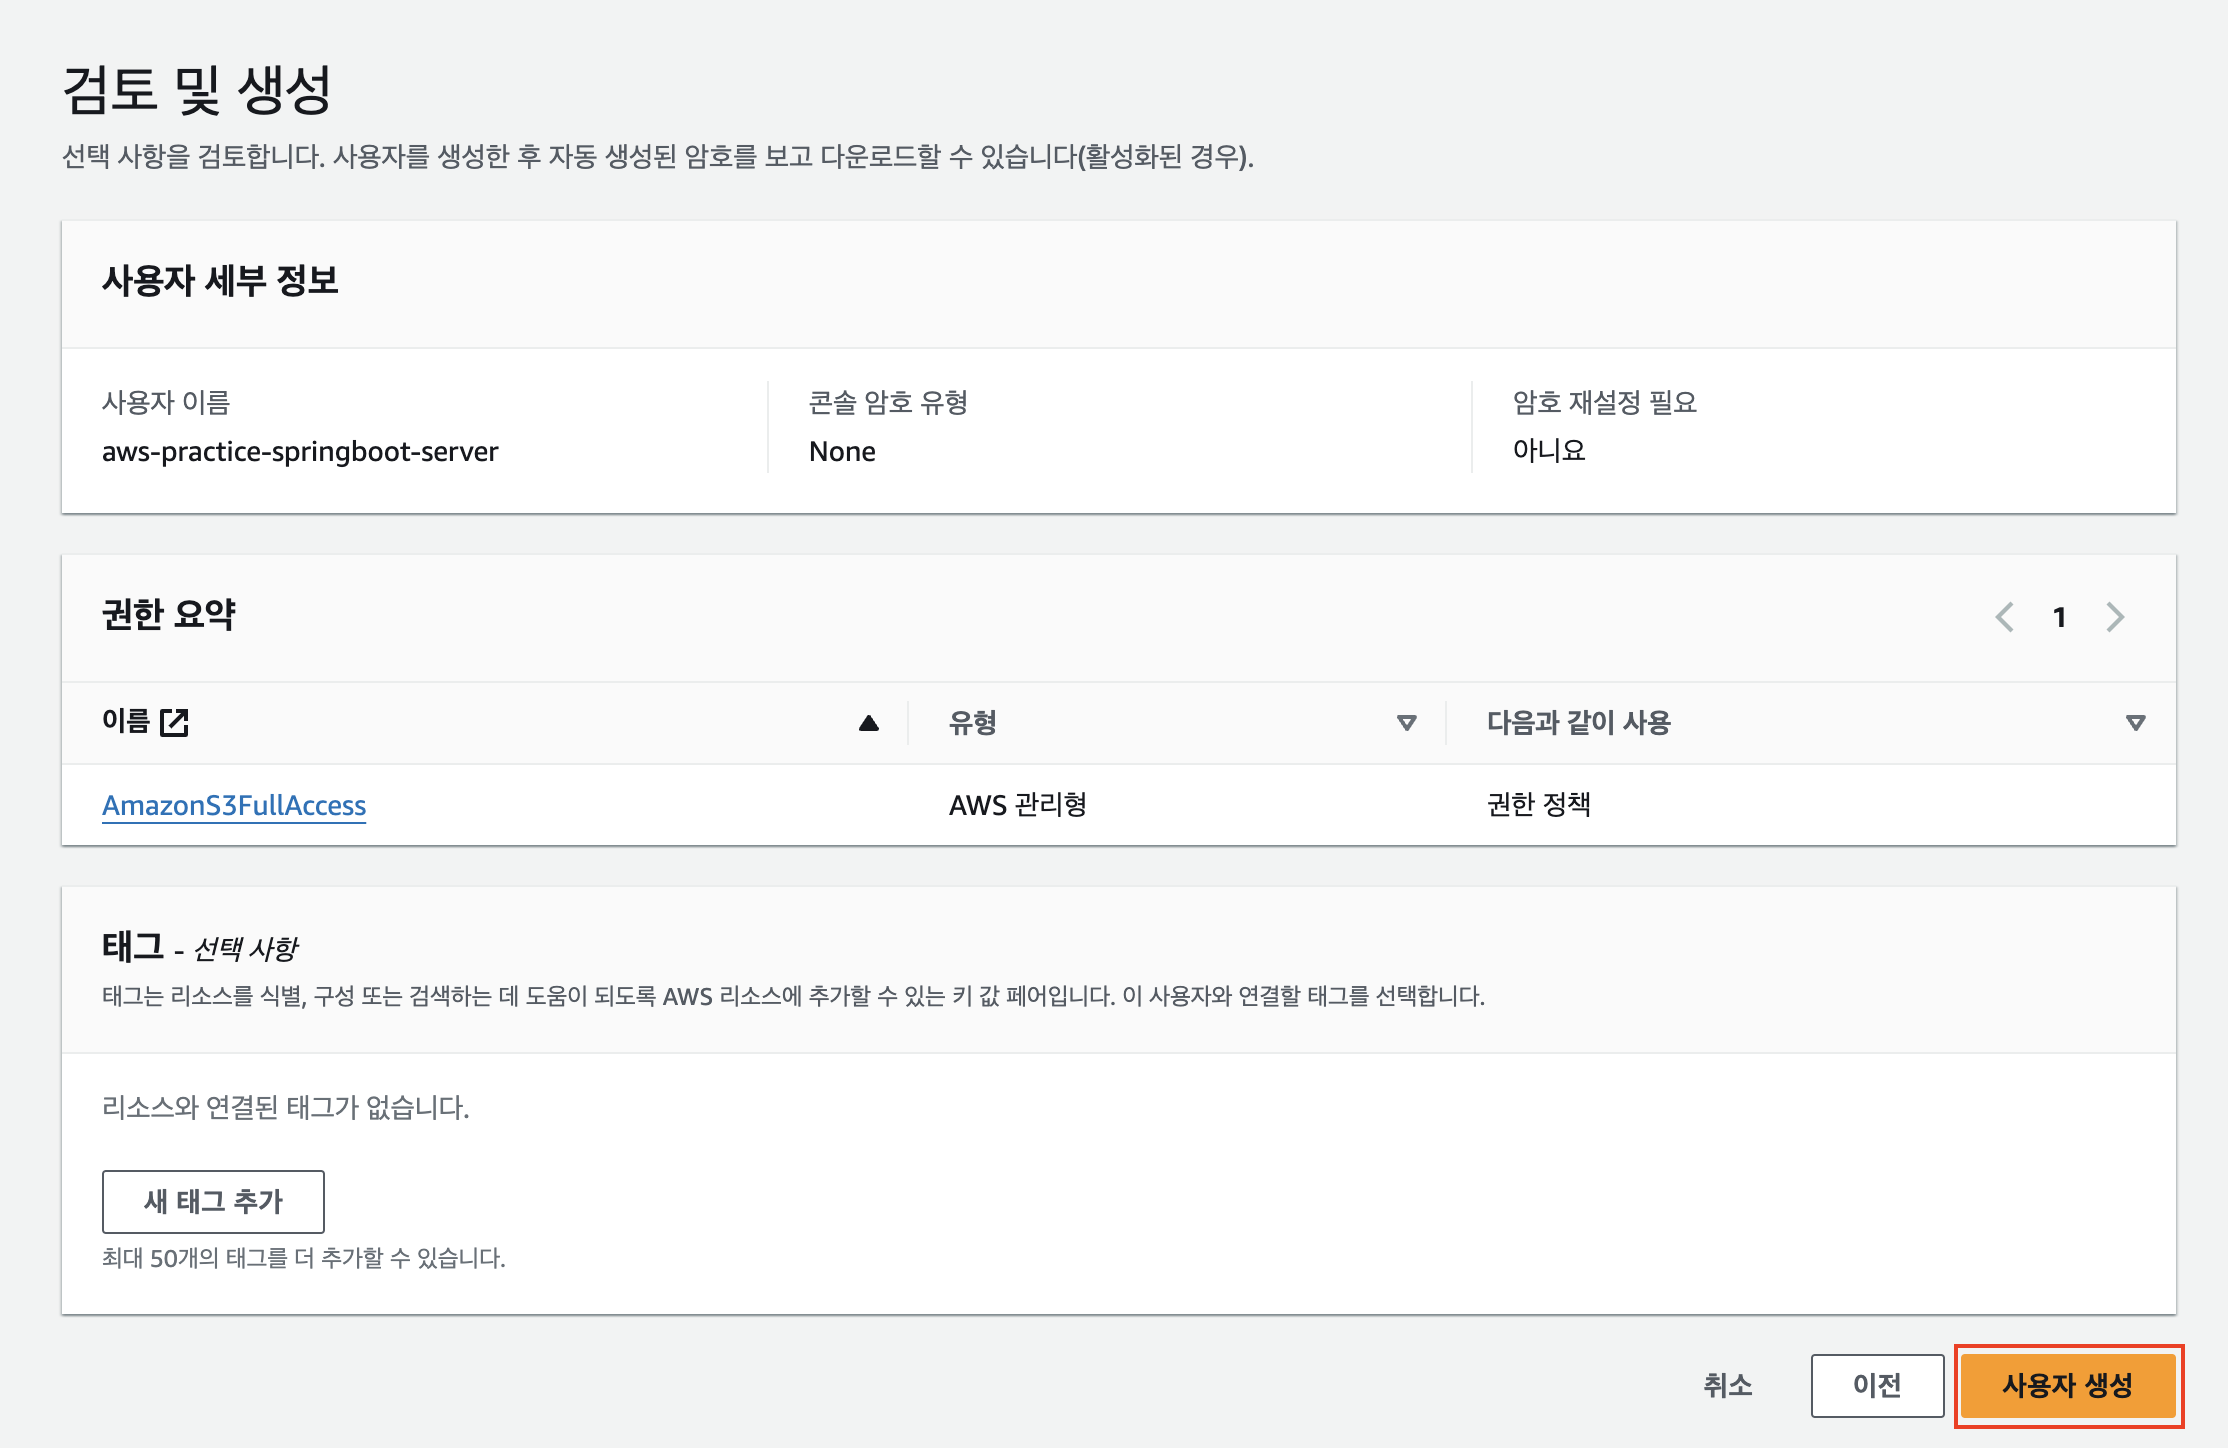Open the 다음과 같이 사용 column sort triangle
2228x1448 pixels.
pos(2135,723)
